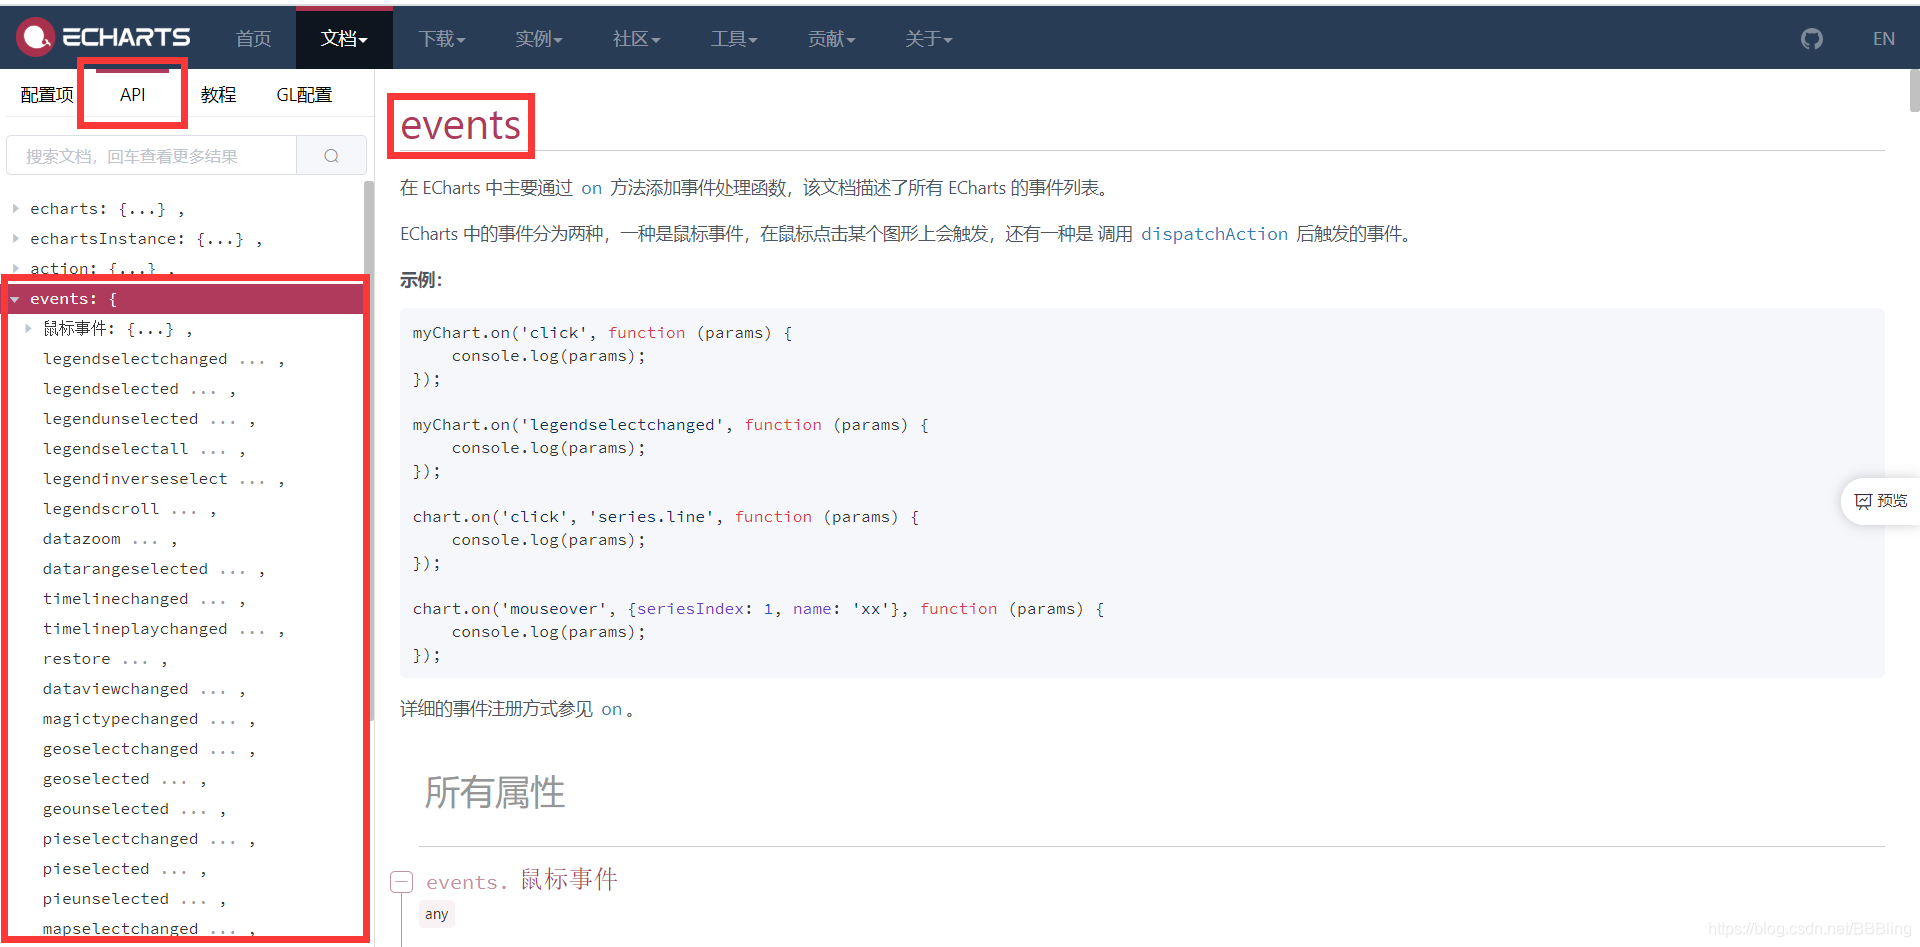
Task: Open the 贡献 dropdown menu
Action: tap(831, 39)
